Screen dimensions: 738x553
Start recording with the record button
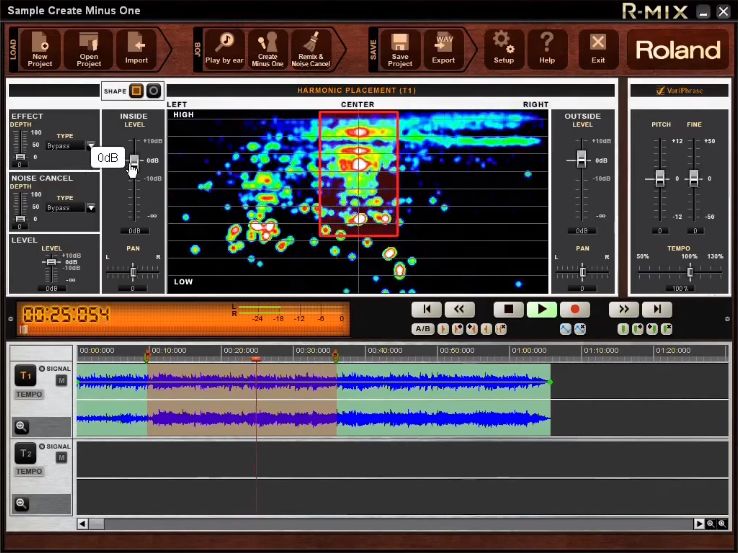[x=575, y=309]
